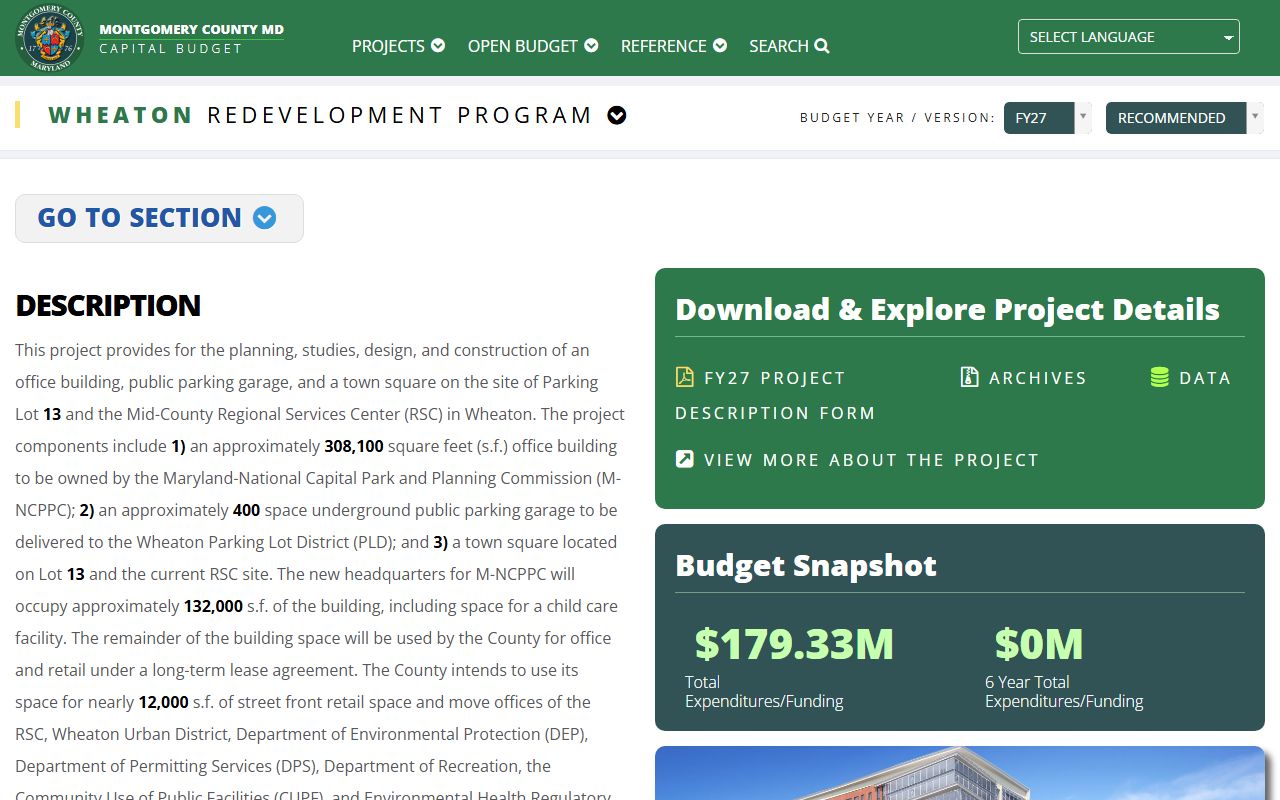Click the chevron icon next to Reference
This screenshot has width=1280, height=800.
point(720,46)
